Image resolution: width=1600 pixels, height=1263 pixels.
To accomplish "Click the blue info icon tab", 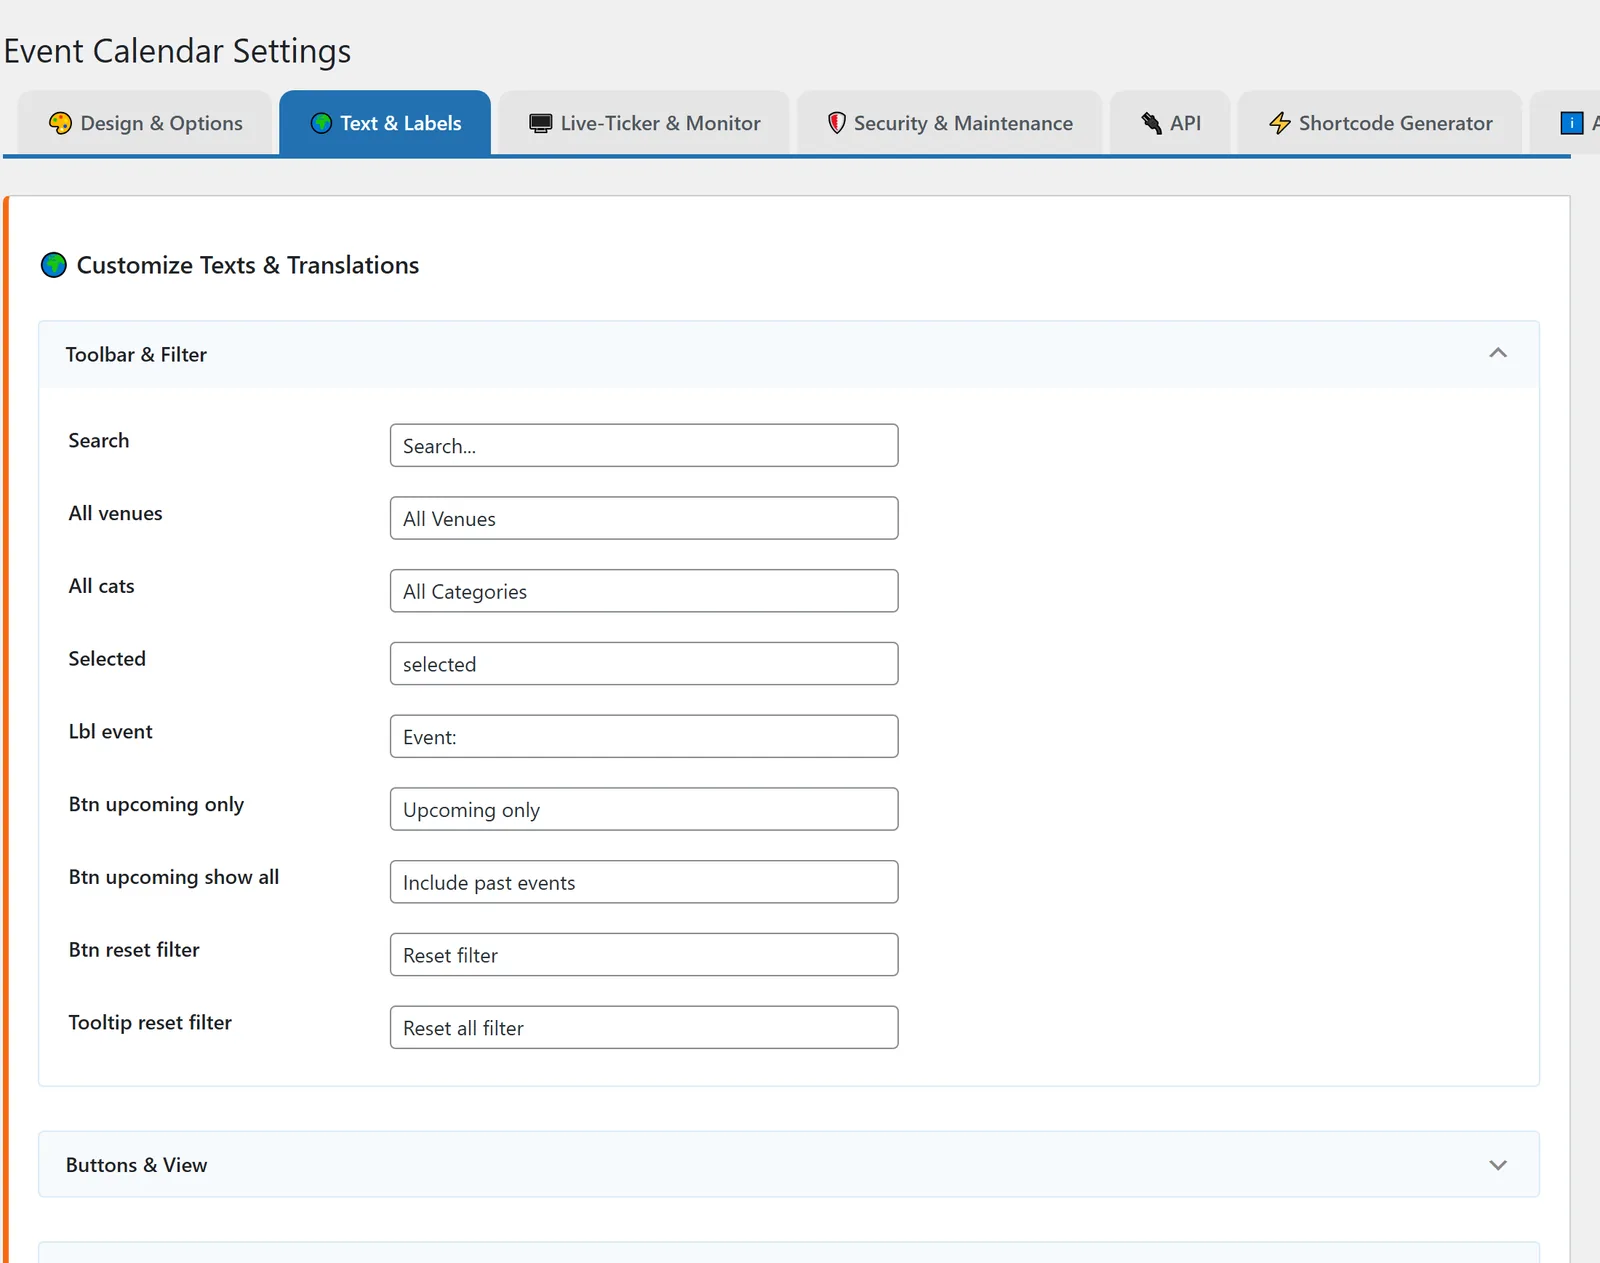I will pyautogui.click(x=1572, y=123).
